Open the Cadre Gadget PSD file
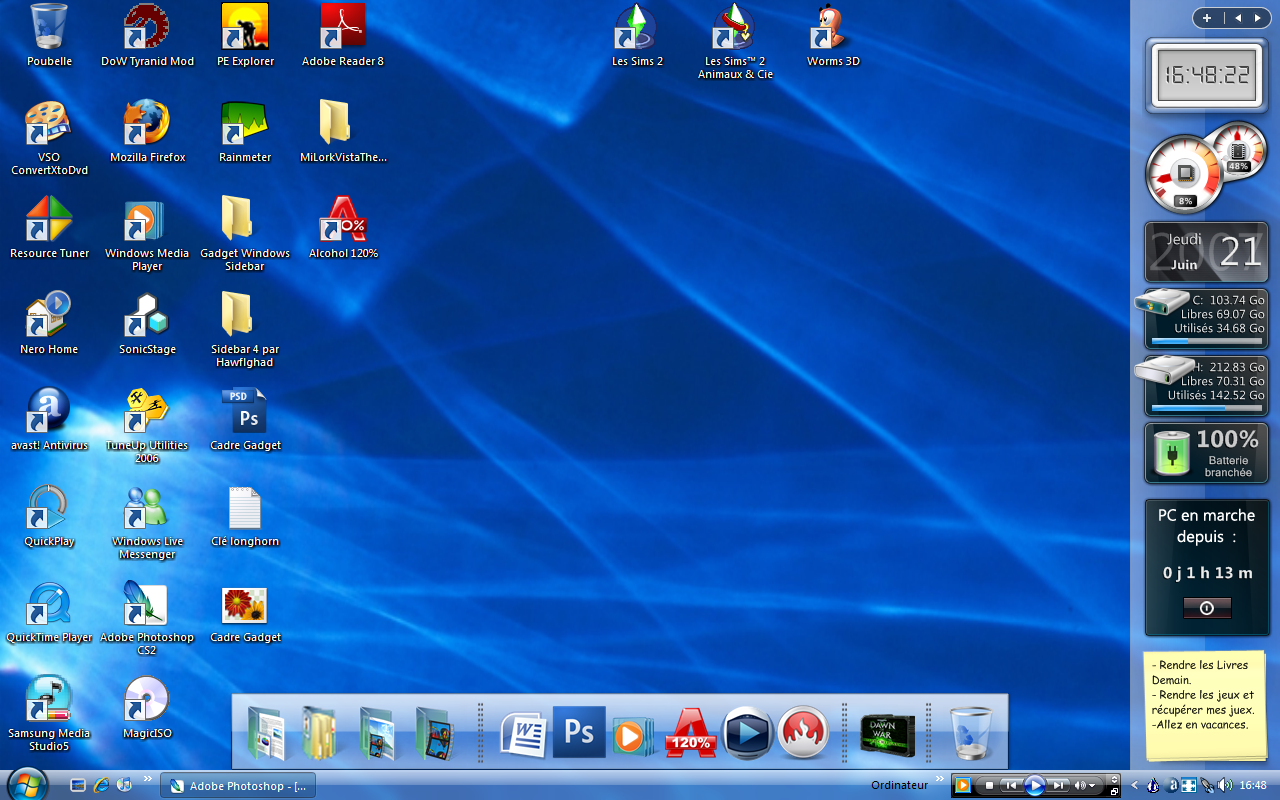 tap(245, 418)
